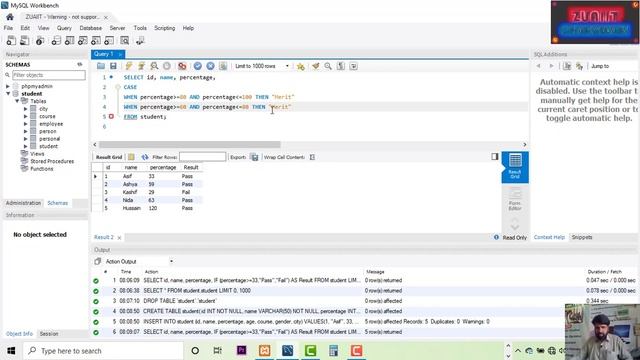
Task: Expand the course table
Action: (x=25, y=116)
